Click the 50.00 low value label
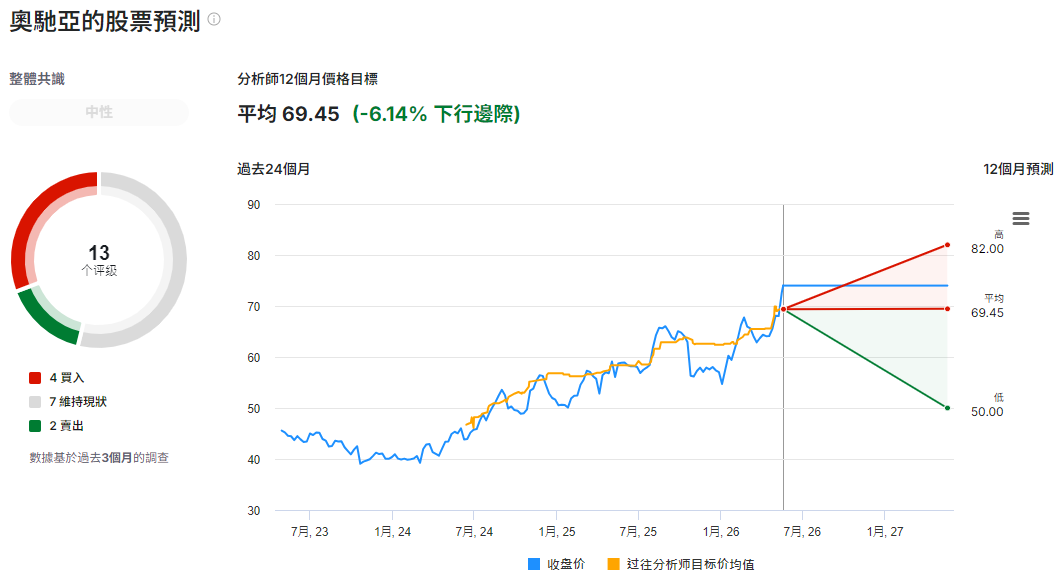This screenshot has width=1059, height=575. pos(987,411)
